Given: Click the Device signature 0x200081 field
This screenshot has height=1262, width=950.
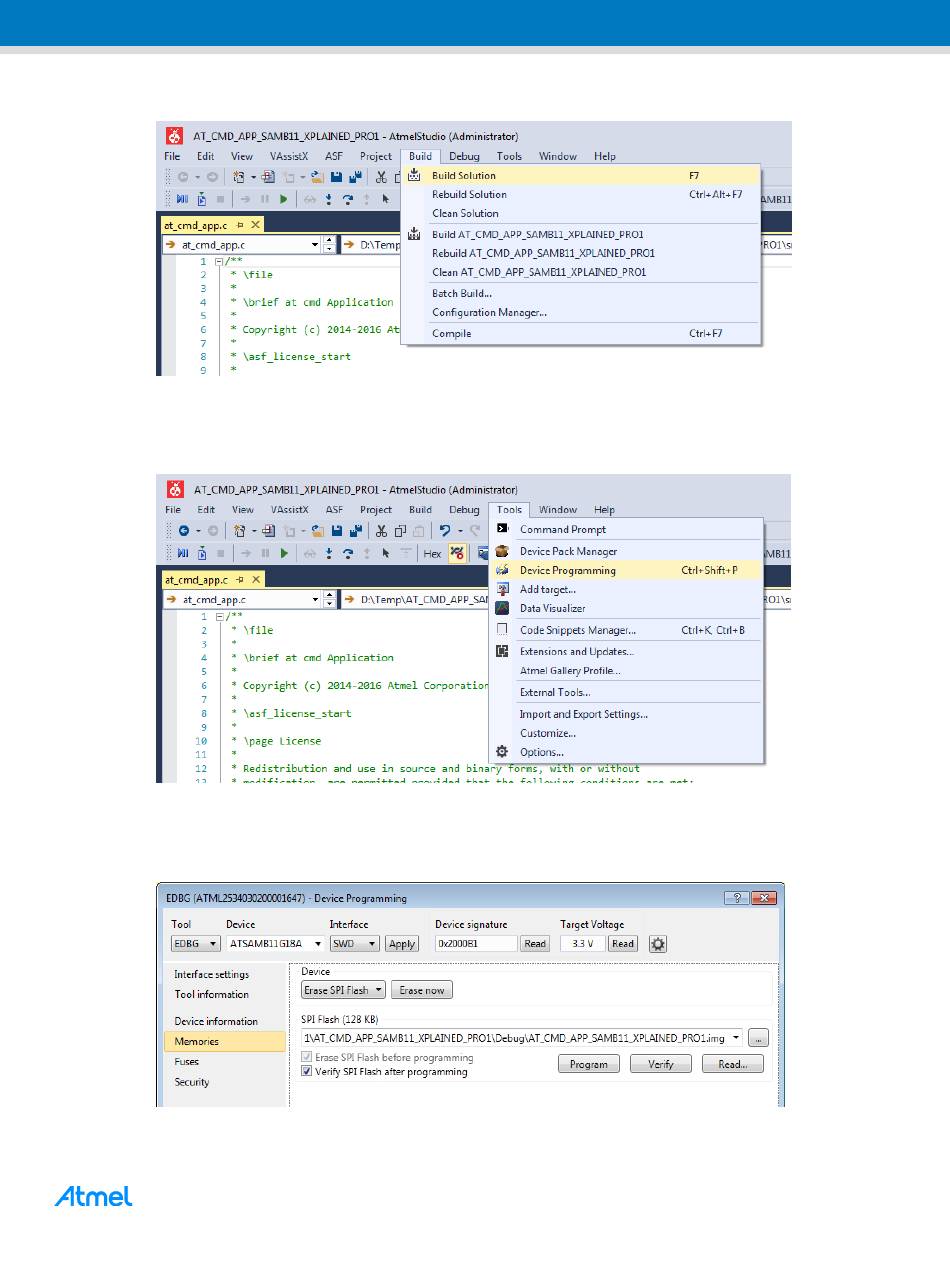Looking at the screenshot, I should pos(476,943).
